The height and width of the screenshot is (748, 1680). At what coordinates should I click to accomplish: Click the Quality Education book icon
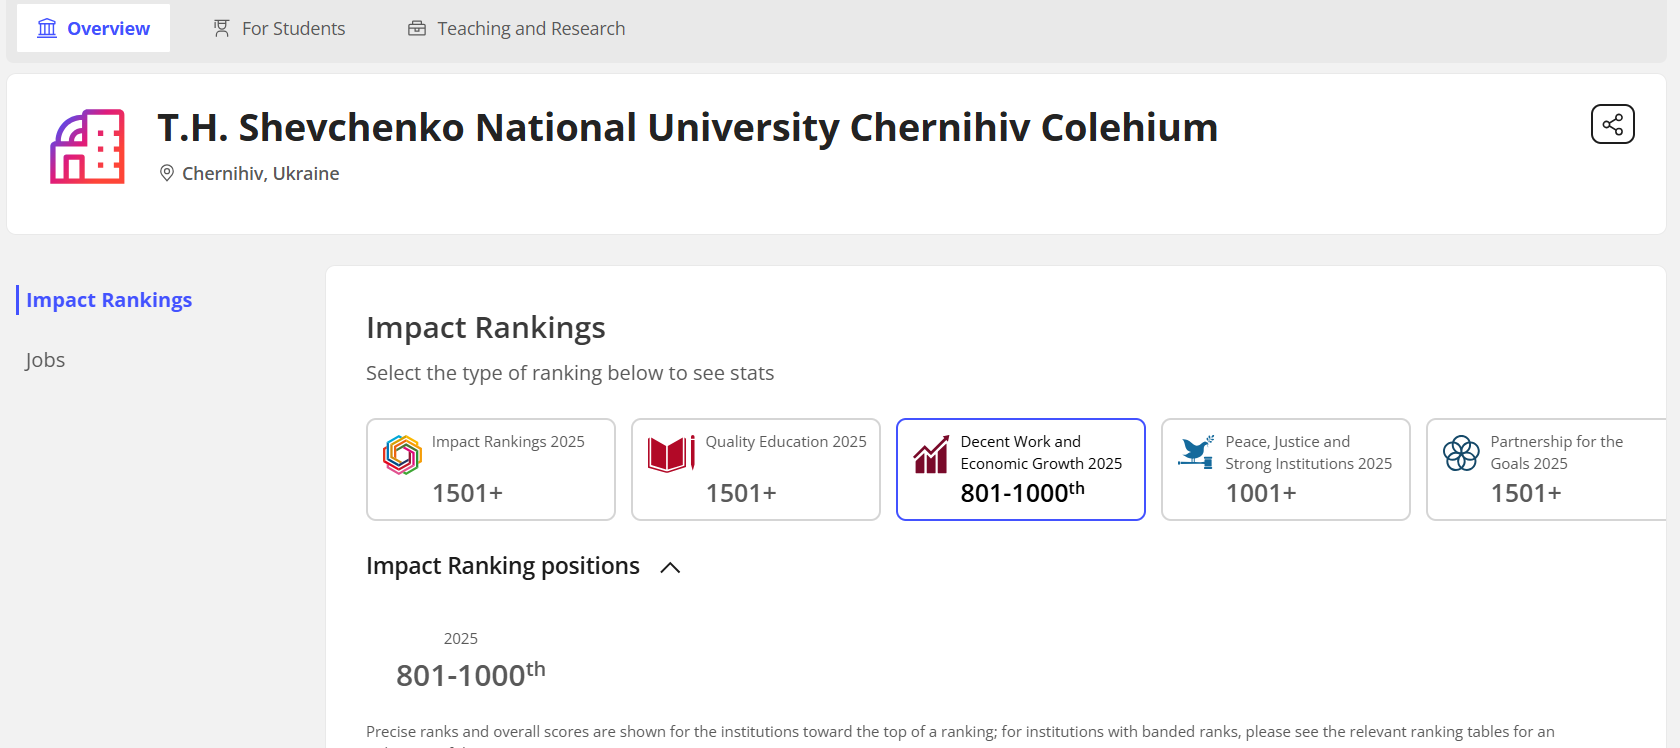pos(671,455)
